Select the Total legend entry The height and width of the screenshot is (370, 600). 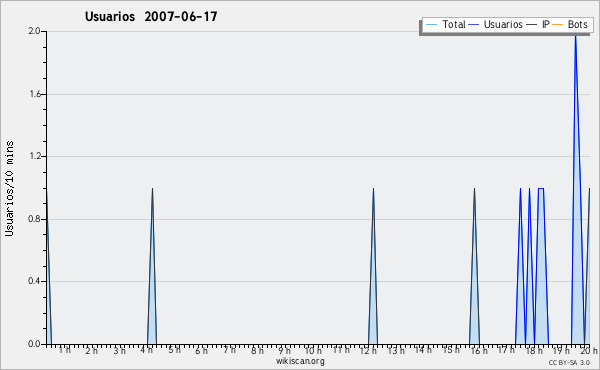(x=445, y=24)
